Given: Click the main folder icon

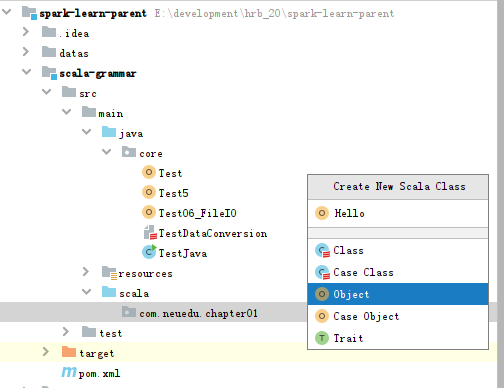Looking at the screenshot, I should pos(89,112).
